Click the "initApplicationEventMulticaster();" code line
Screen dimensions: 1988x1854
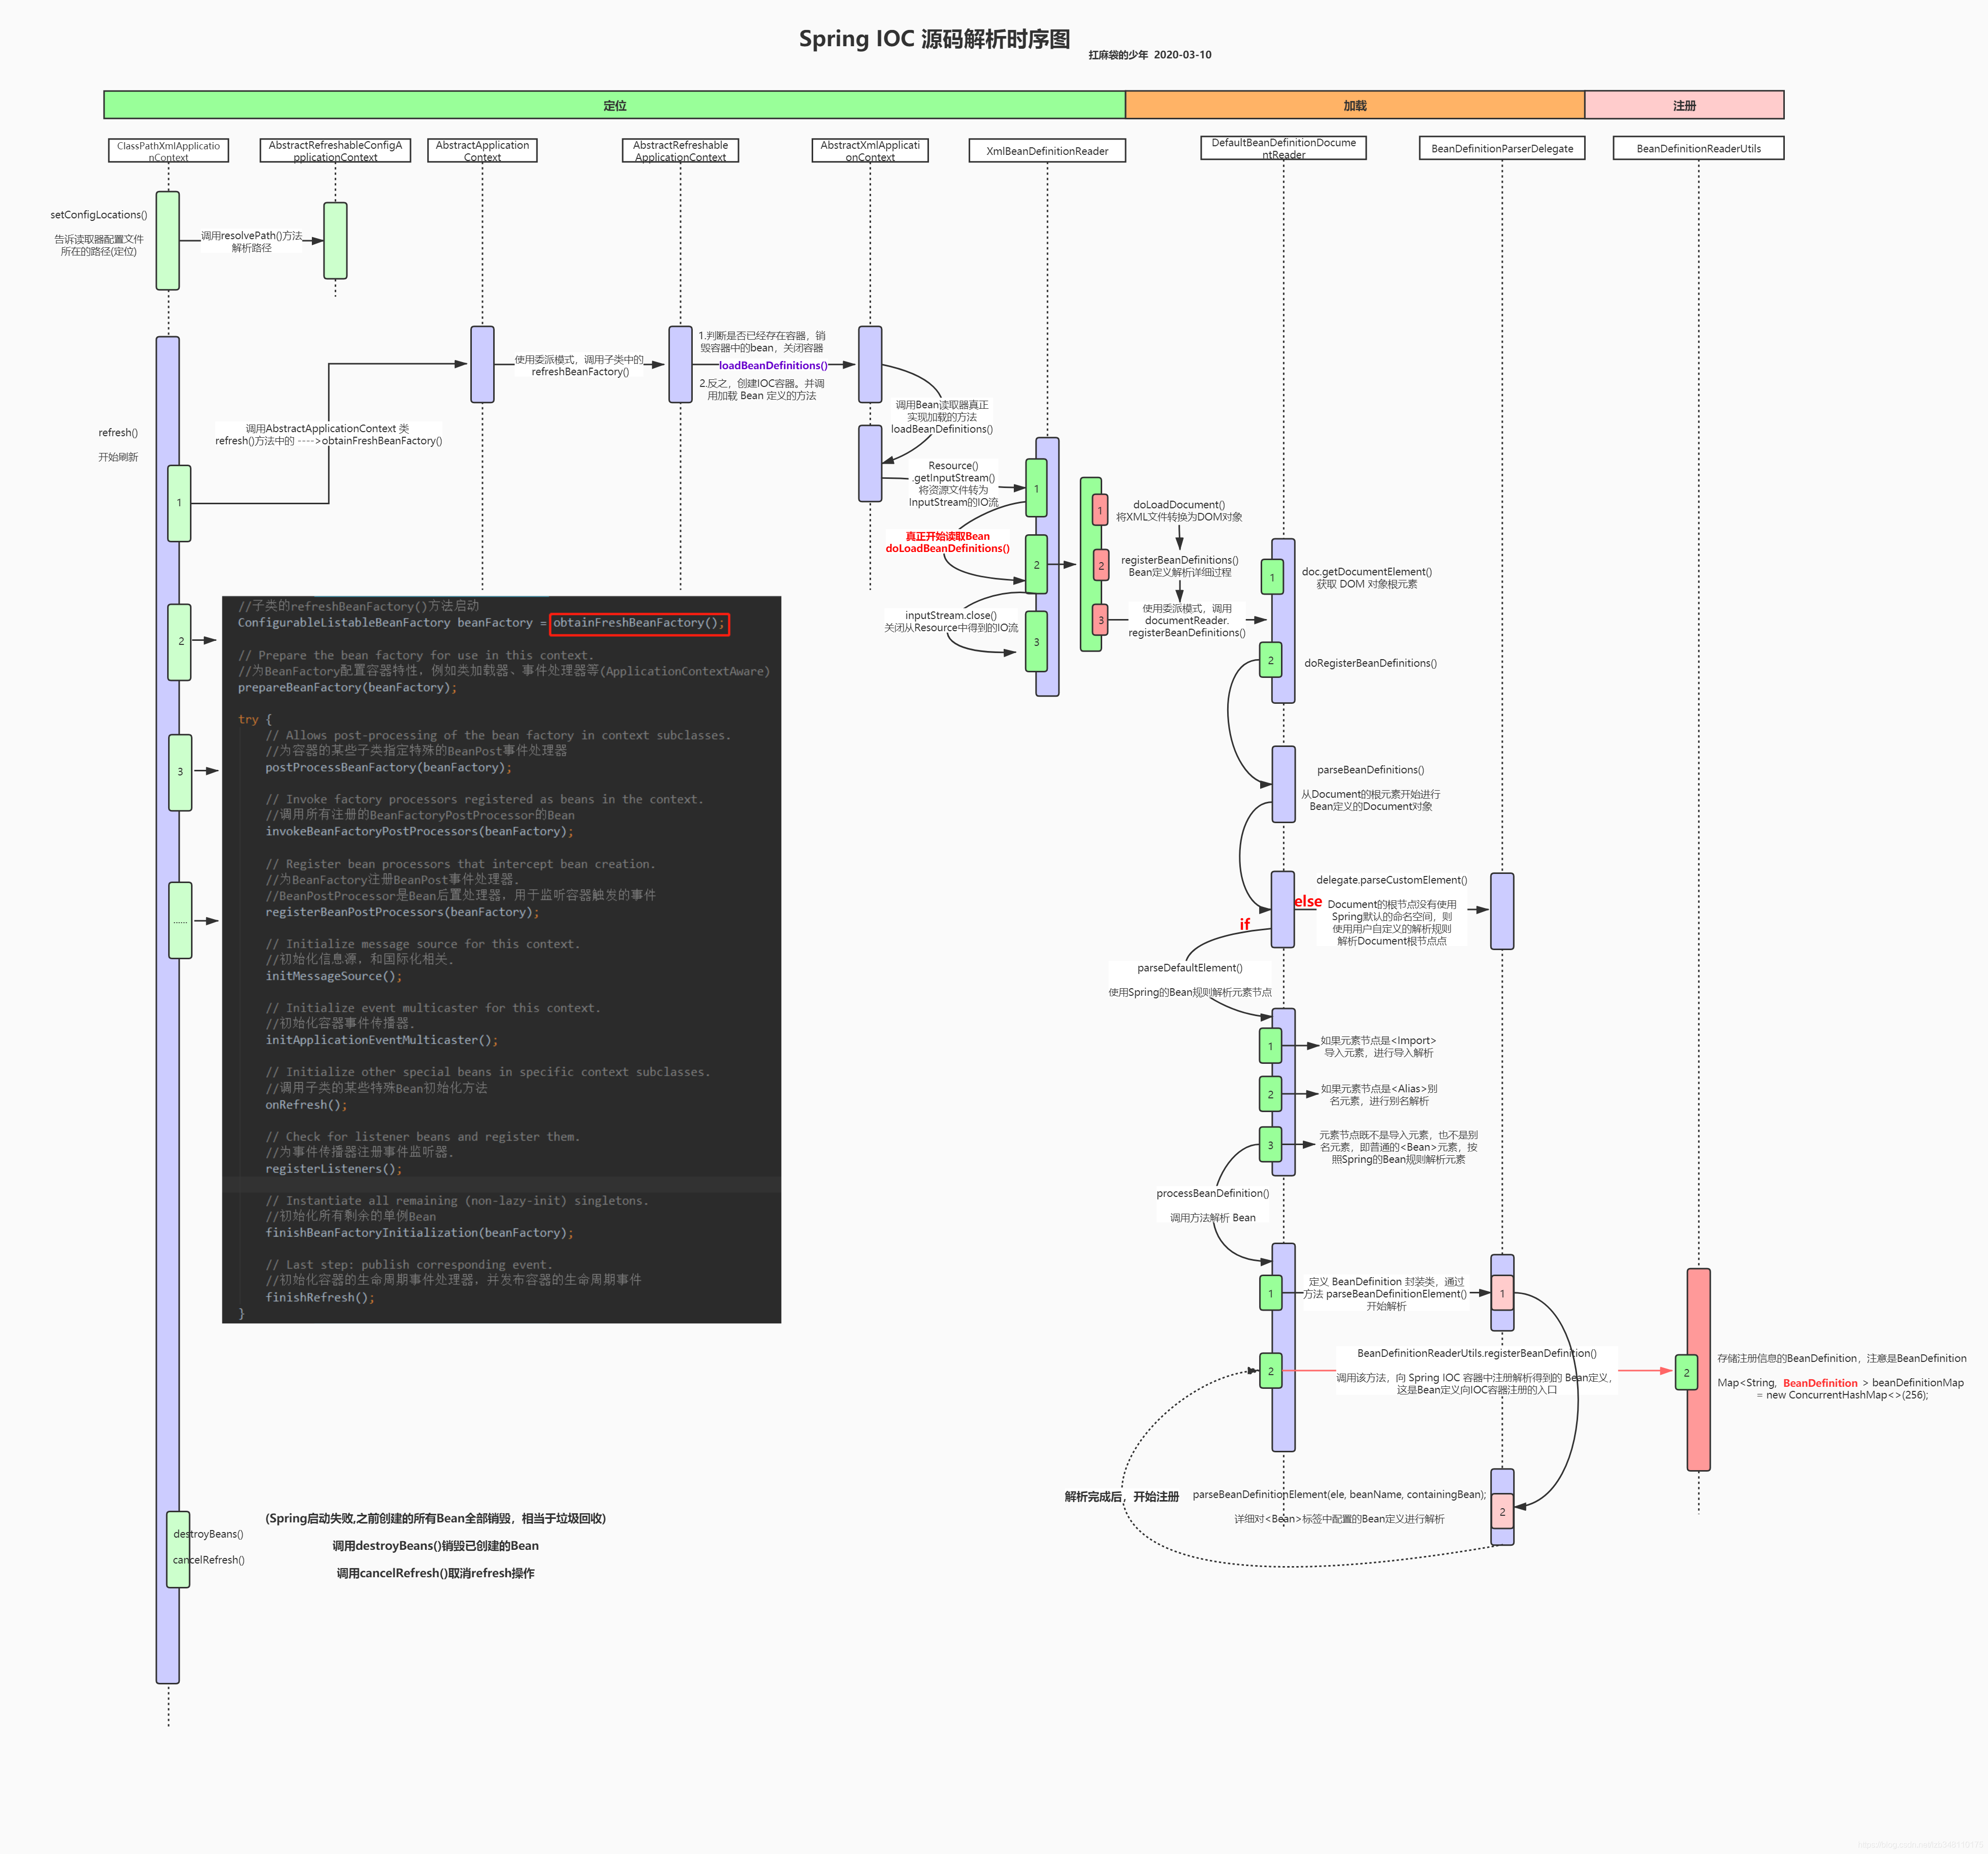[x=381, y=1041]
